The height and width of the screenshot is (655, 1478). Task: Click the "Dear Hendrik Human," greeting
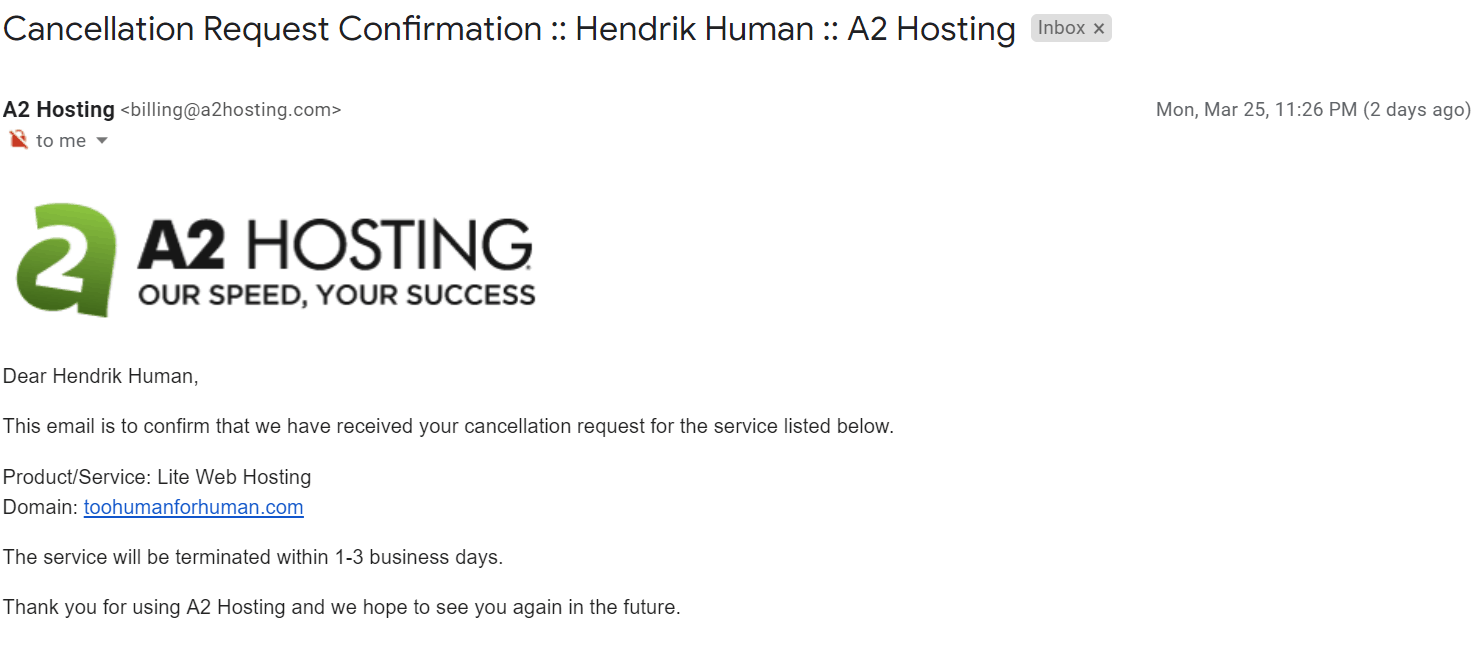click(x=101, y=376)
